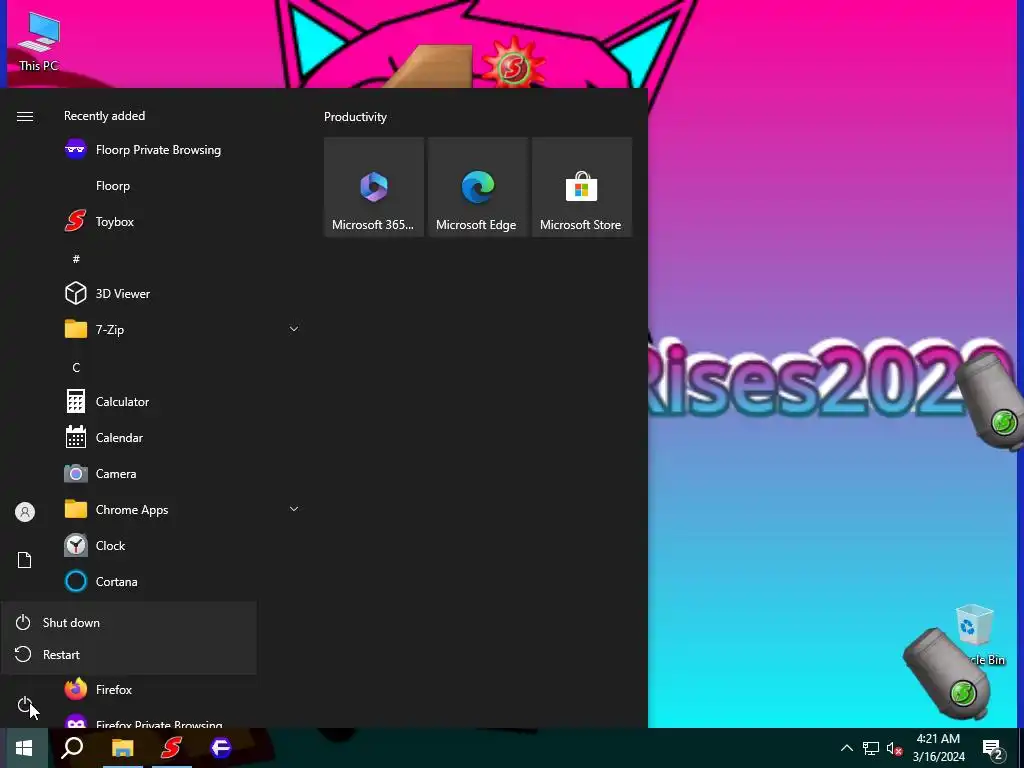Screen dimensions: 1024x768
Task: Click the Windows Start button
Action: point(24,748)
